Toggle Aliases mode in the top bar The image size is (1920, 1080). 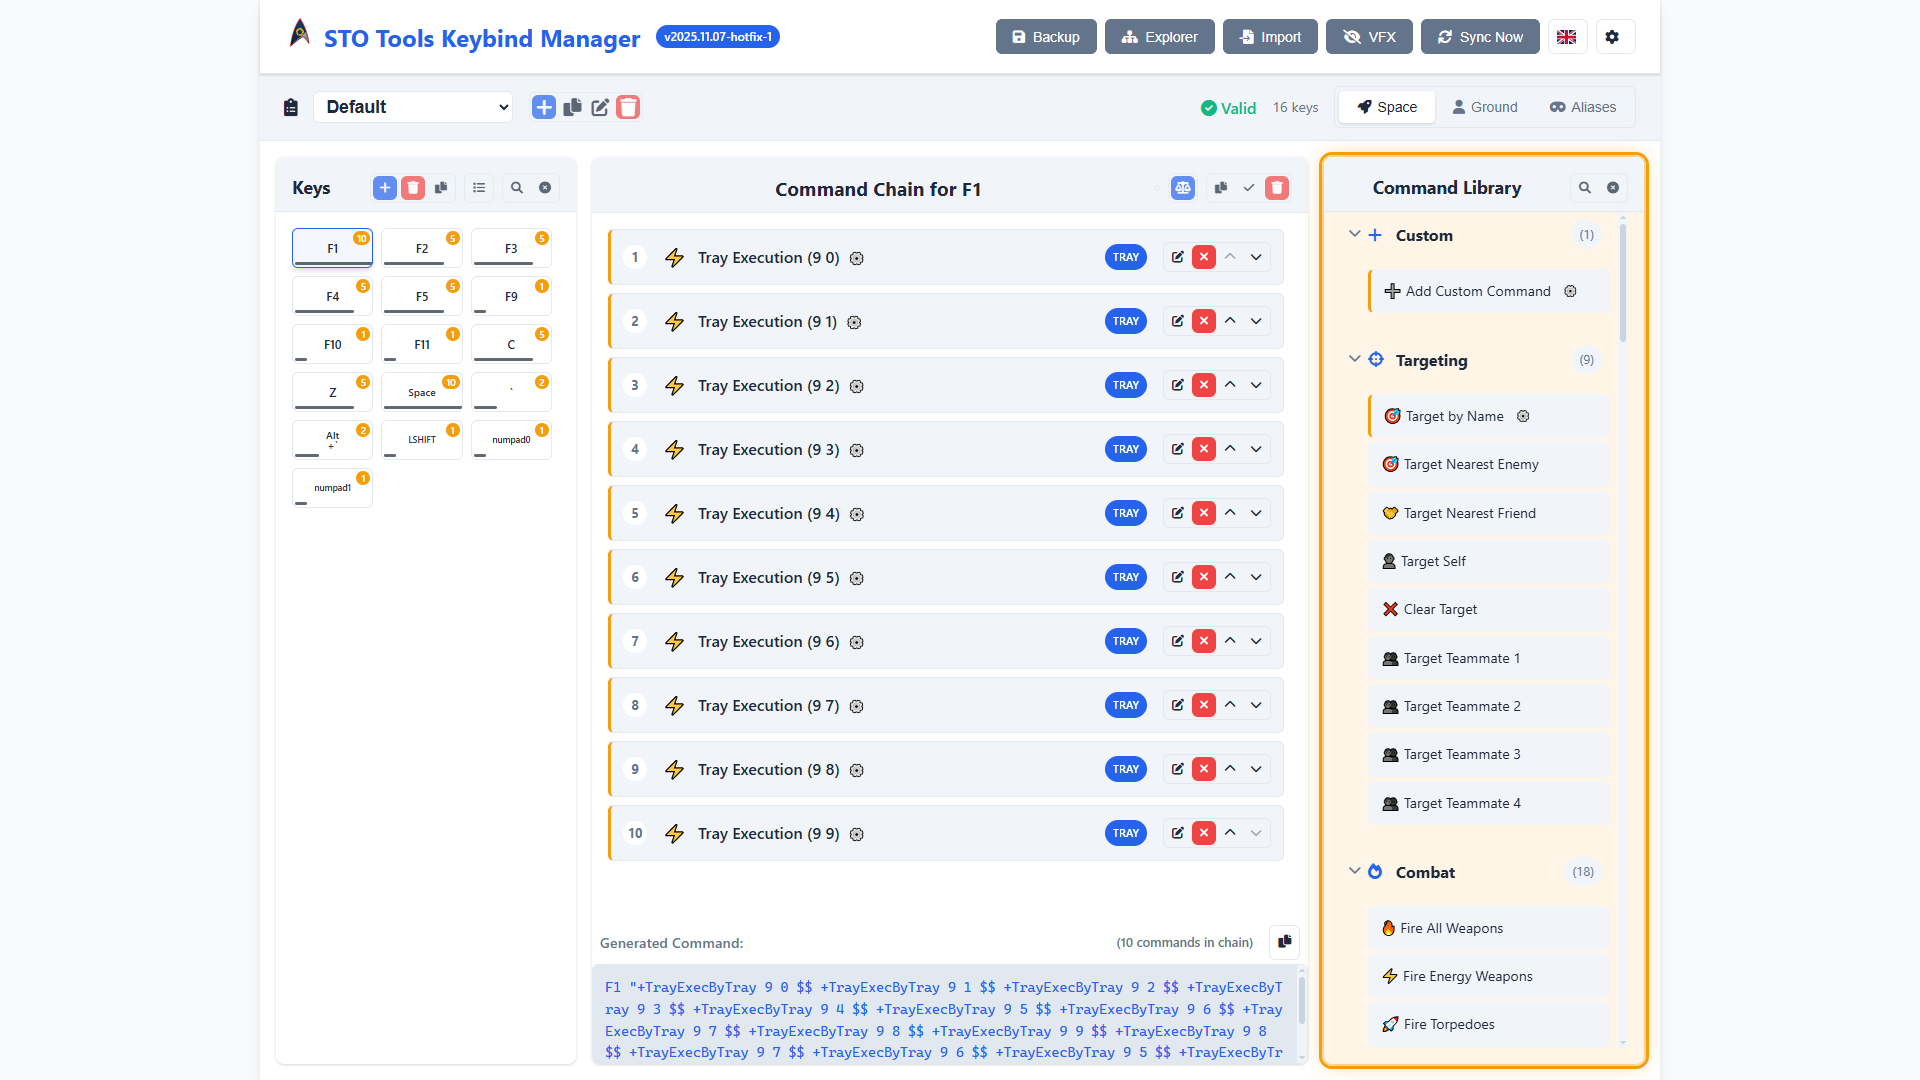point(1582,107)
